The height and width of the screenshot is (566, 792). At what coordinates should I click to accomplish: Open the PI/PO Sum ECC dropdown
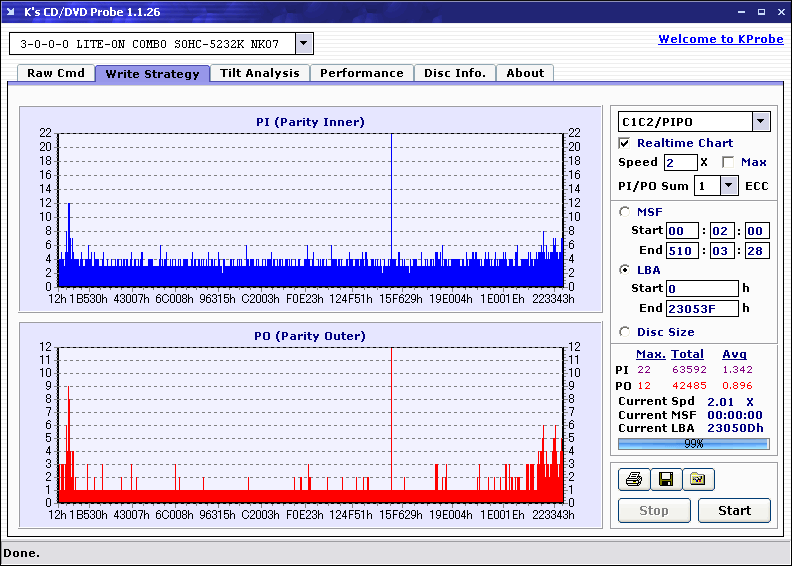point(728,186)
